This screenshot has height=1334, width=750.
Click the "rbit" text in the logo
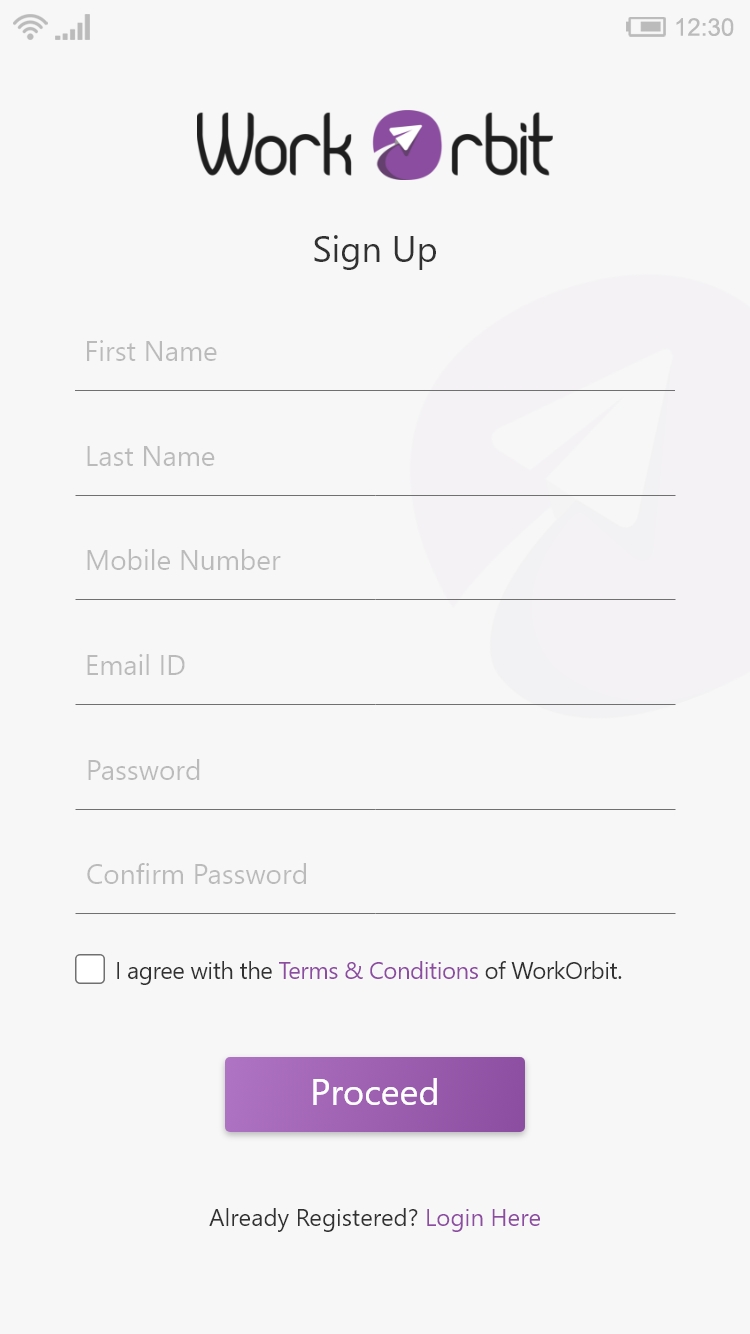click(x=501, y=146)
